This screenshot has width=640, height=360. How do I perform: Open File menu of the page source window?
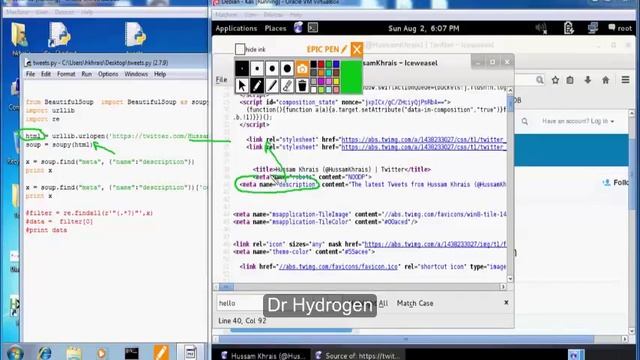[221, 80]
